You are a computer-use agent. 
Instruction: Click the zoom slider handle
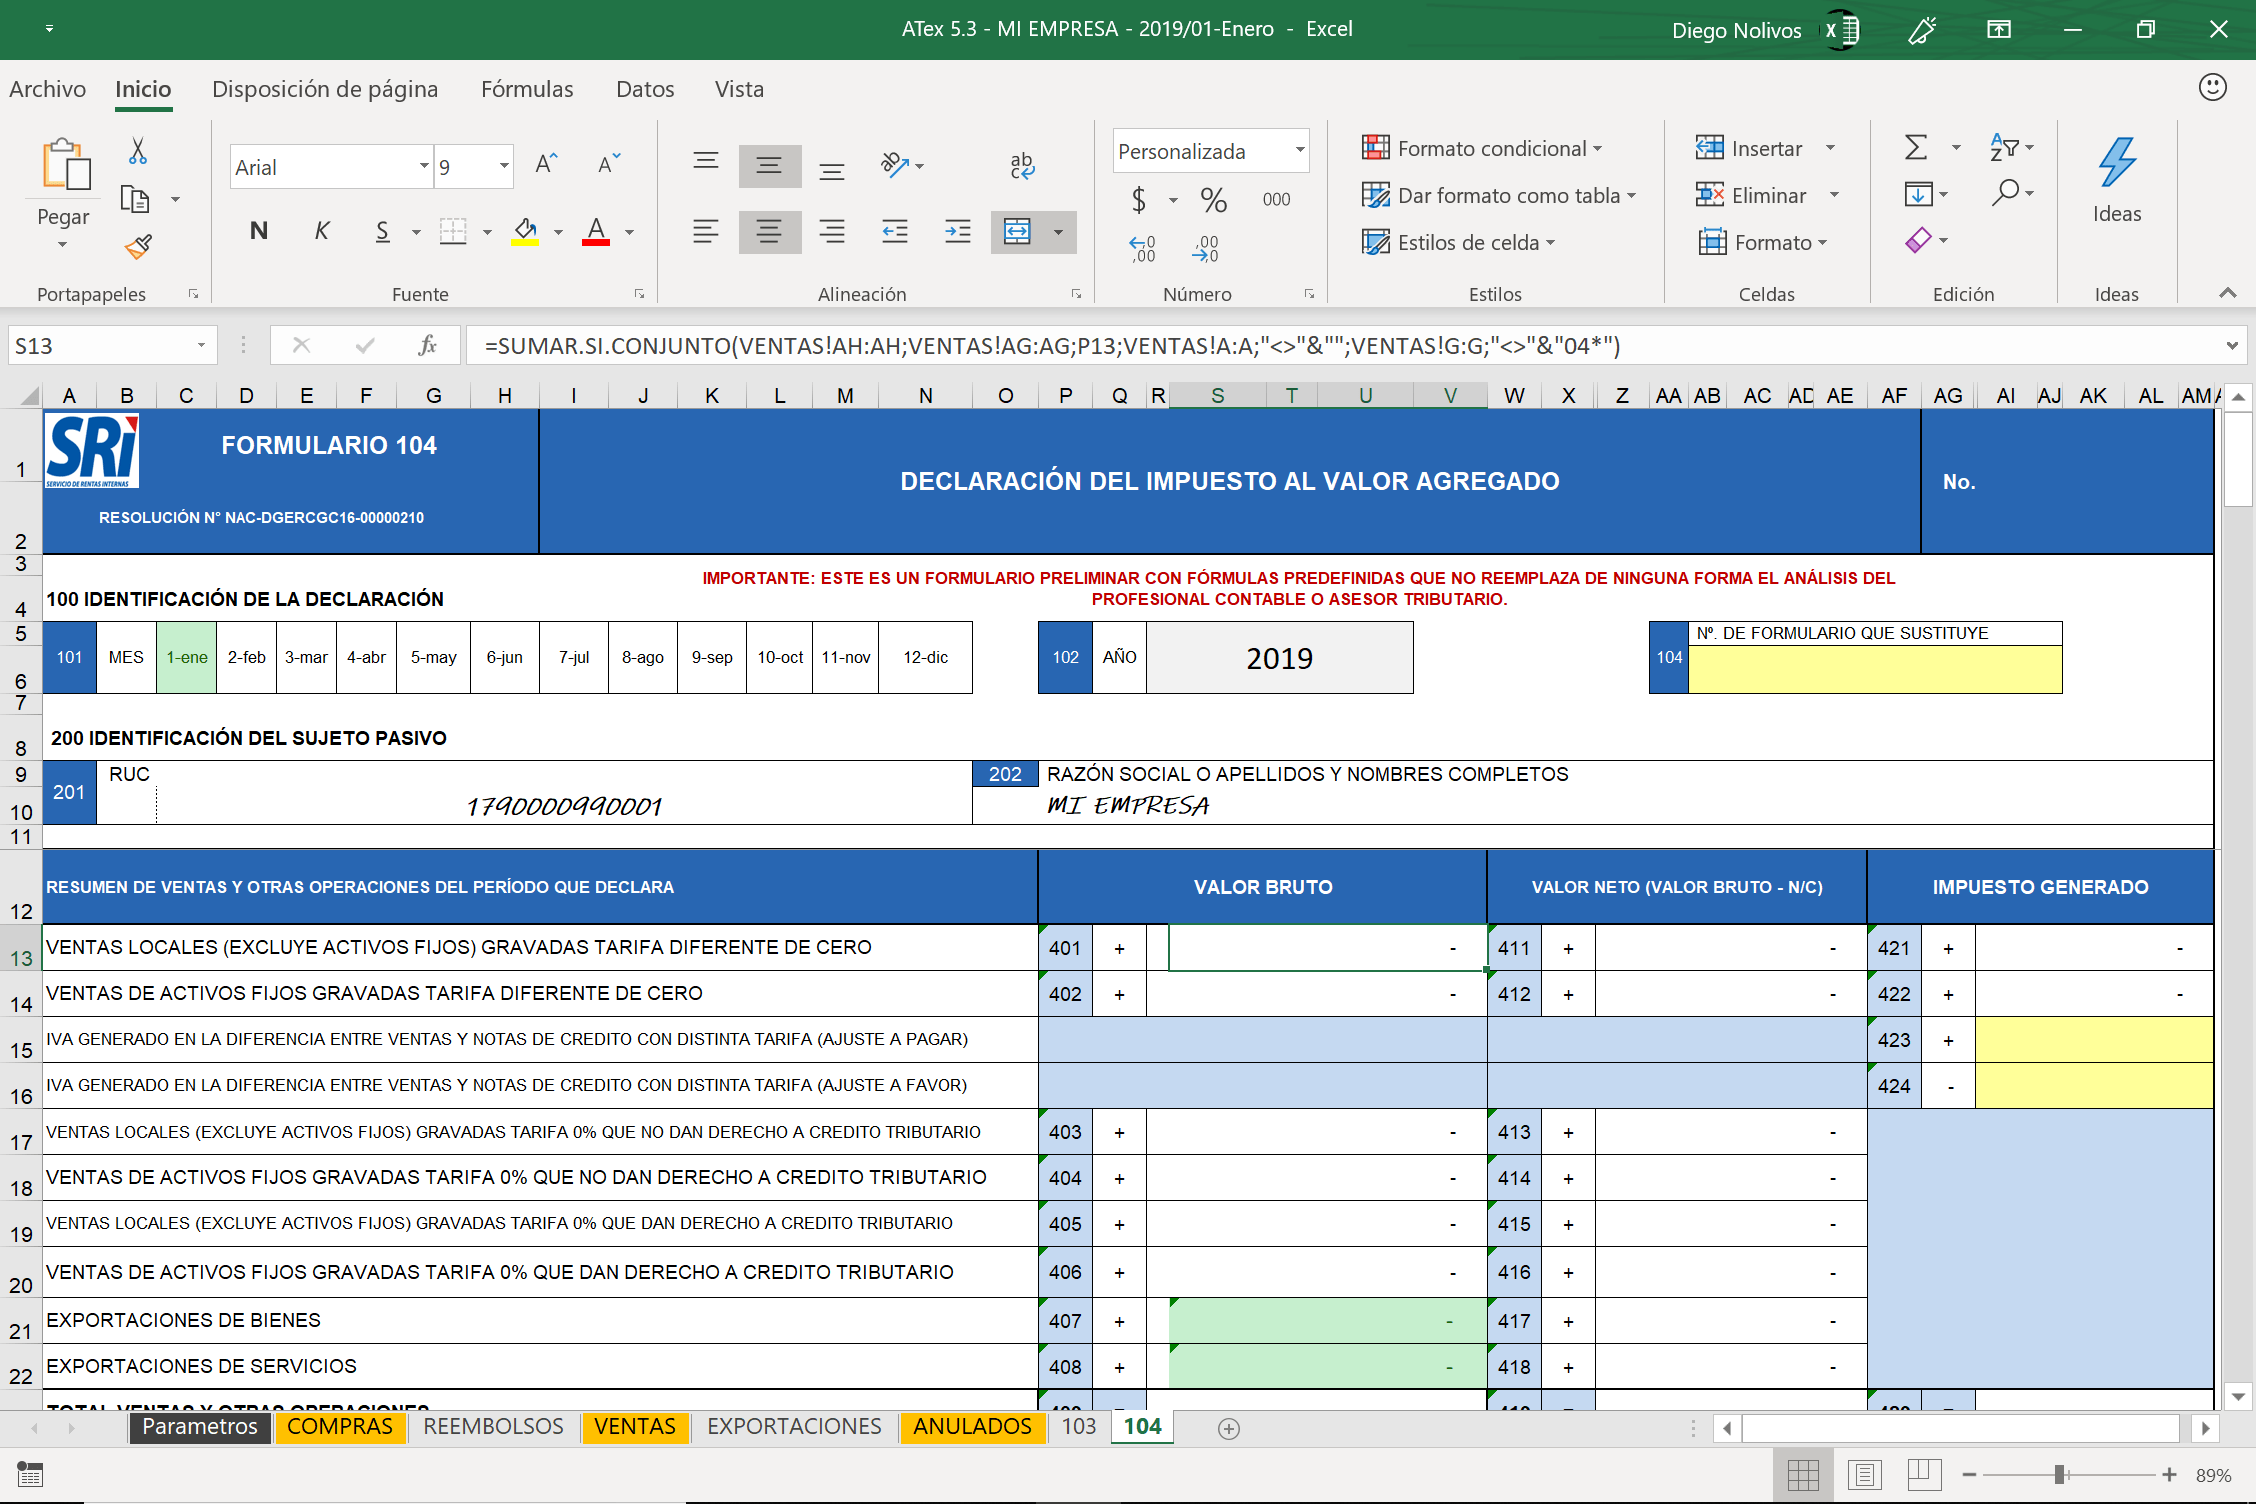2060,1475
